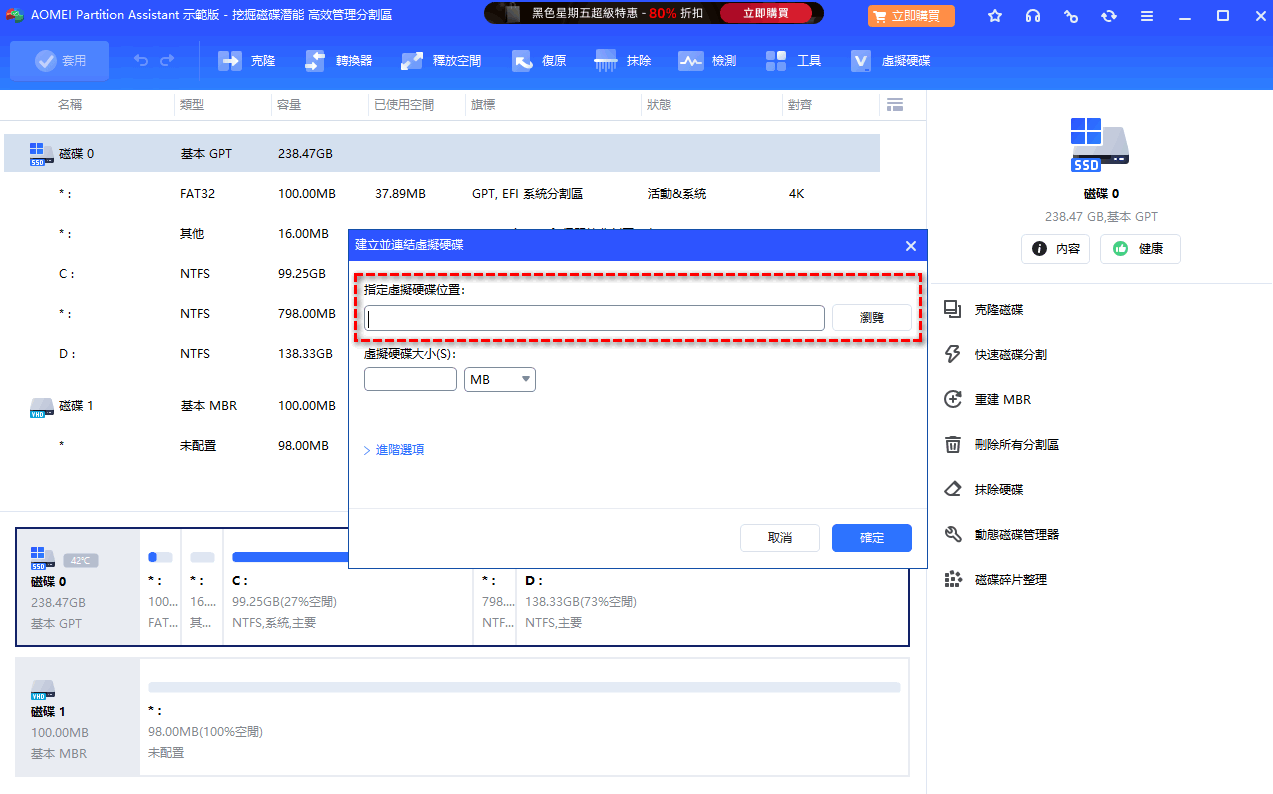The height and width of the screenshot is (794, 1273).
Task: Click the star favorites icon in title bar
Action: tap(995, 16)
